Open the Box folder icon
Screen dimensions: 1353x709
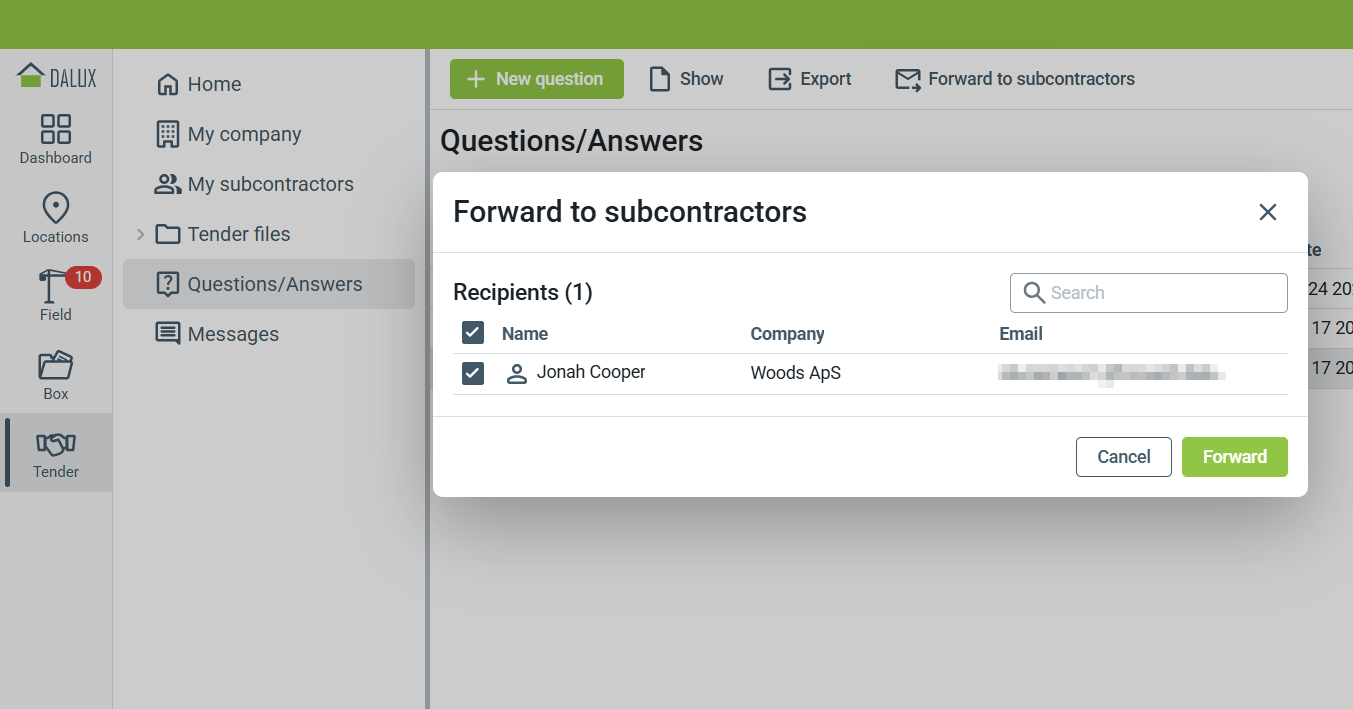(x=56, y=365)
